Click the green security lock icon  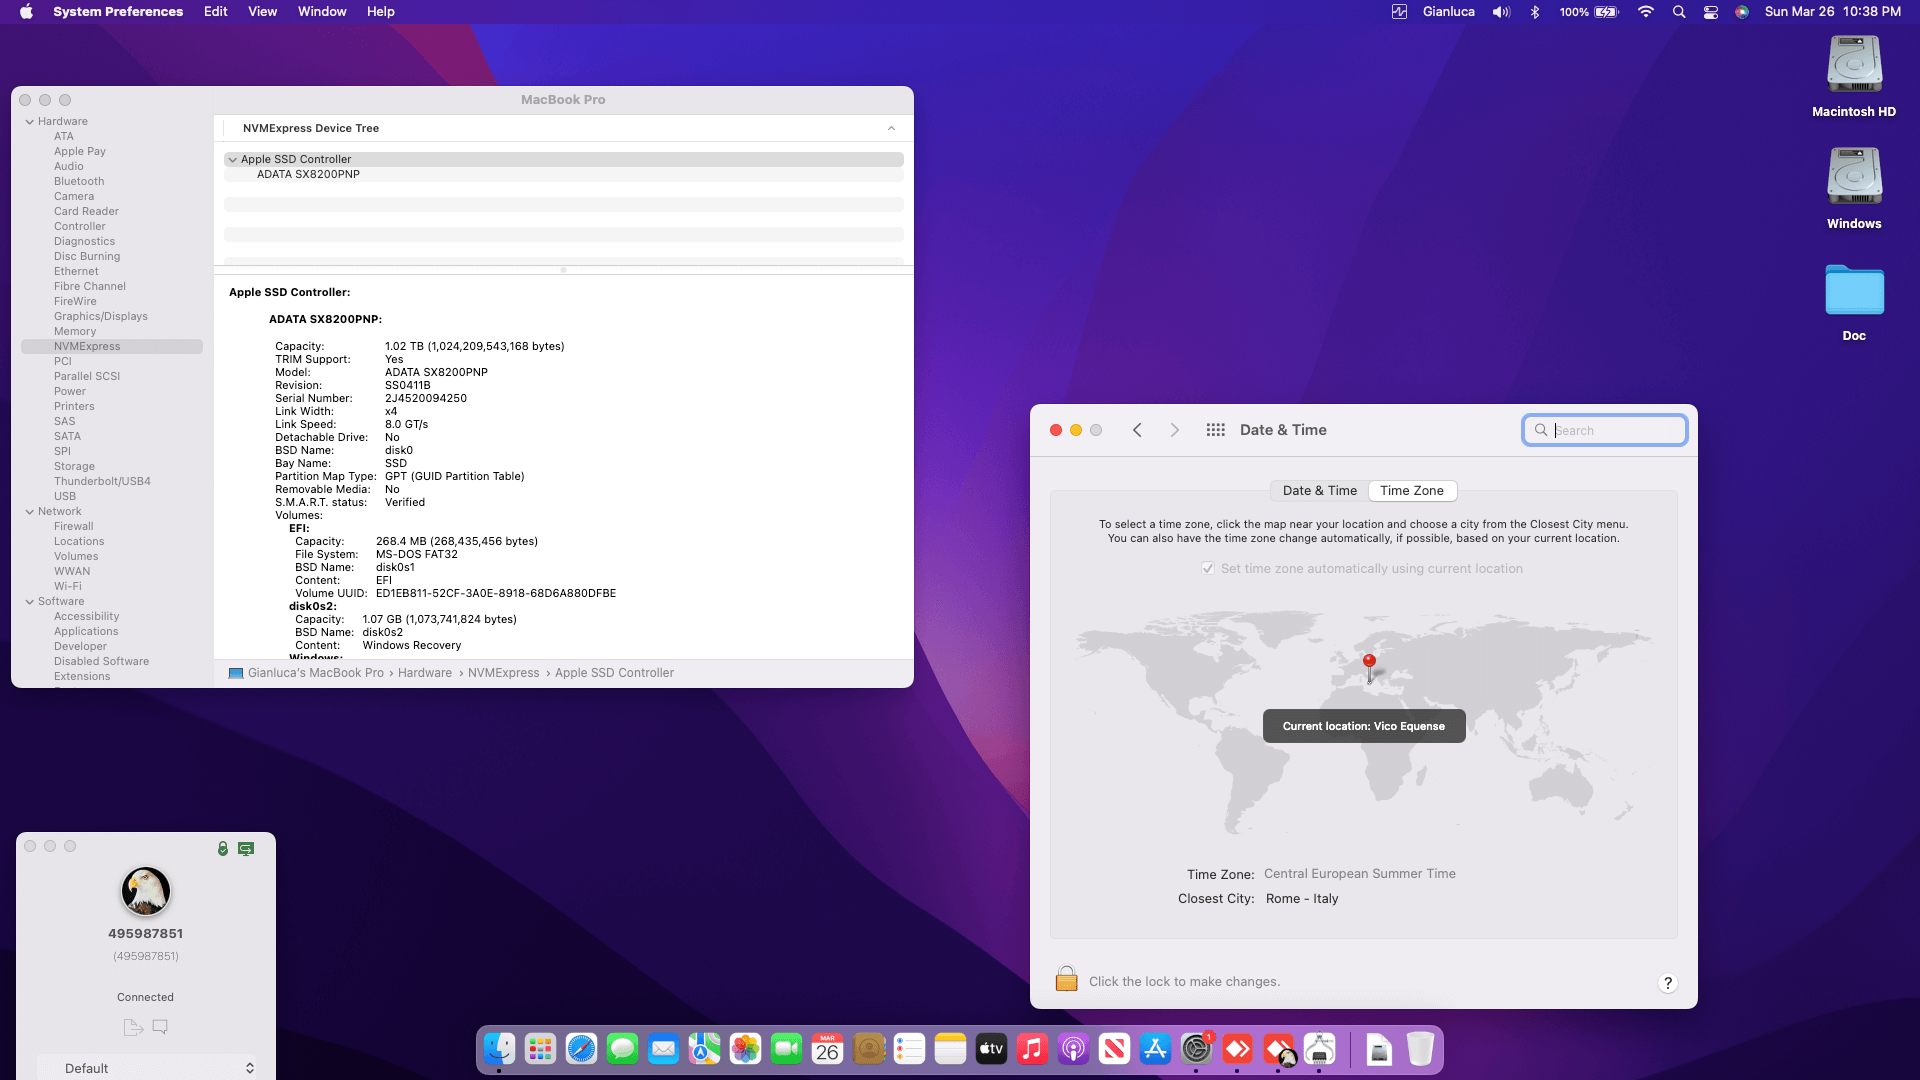pos(223,849)
